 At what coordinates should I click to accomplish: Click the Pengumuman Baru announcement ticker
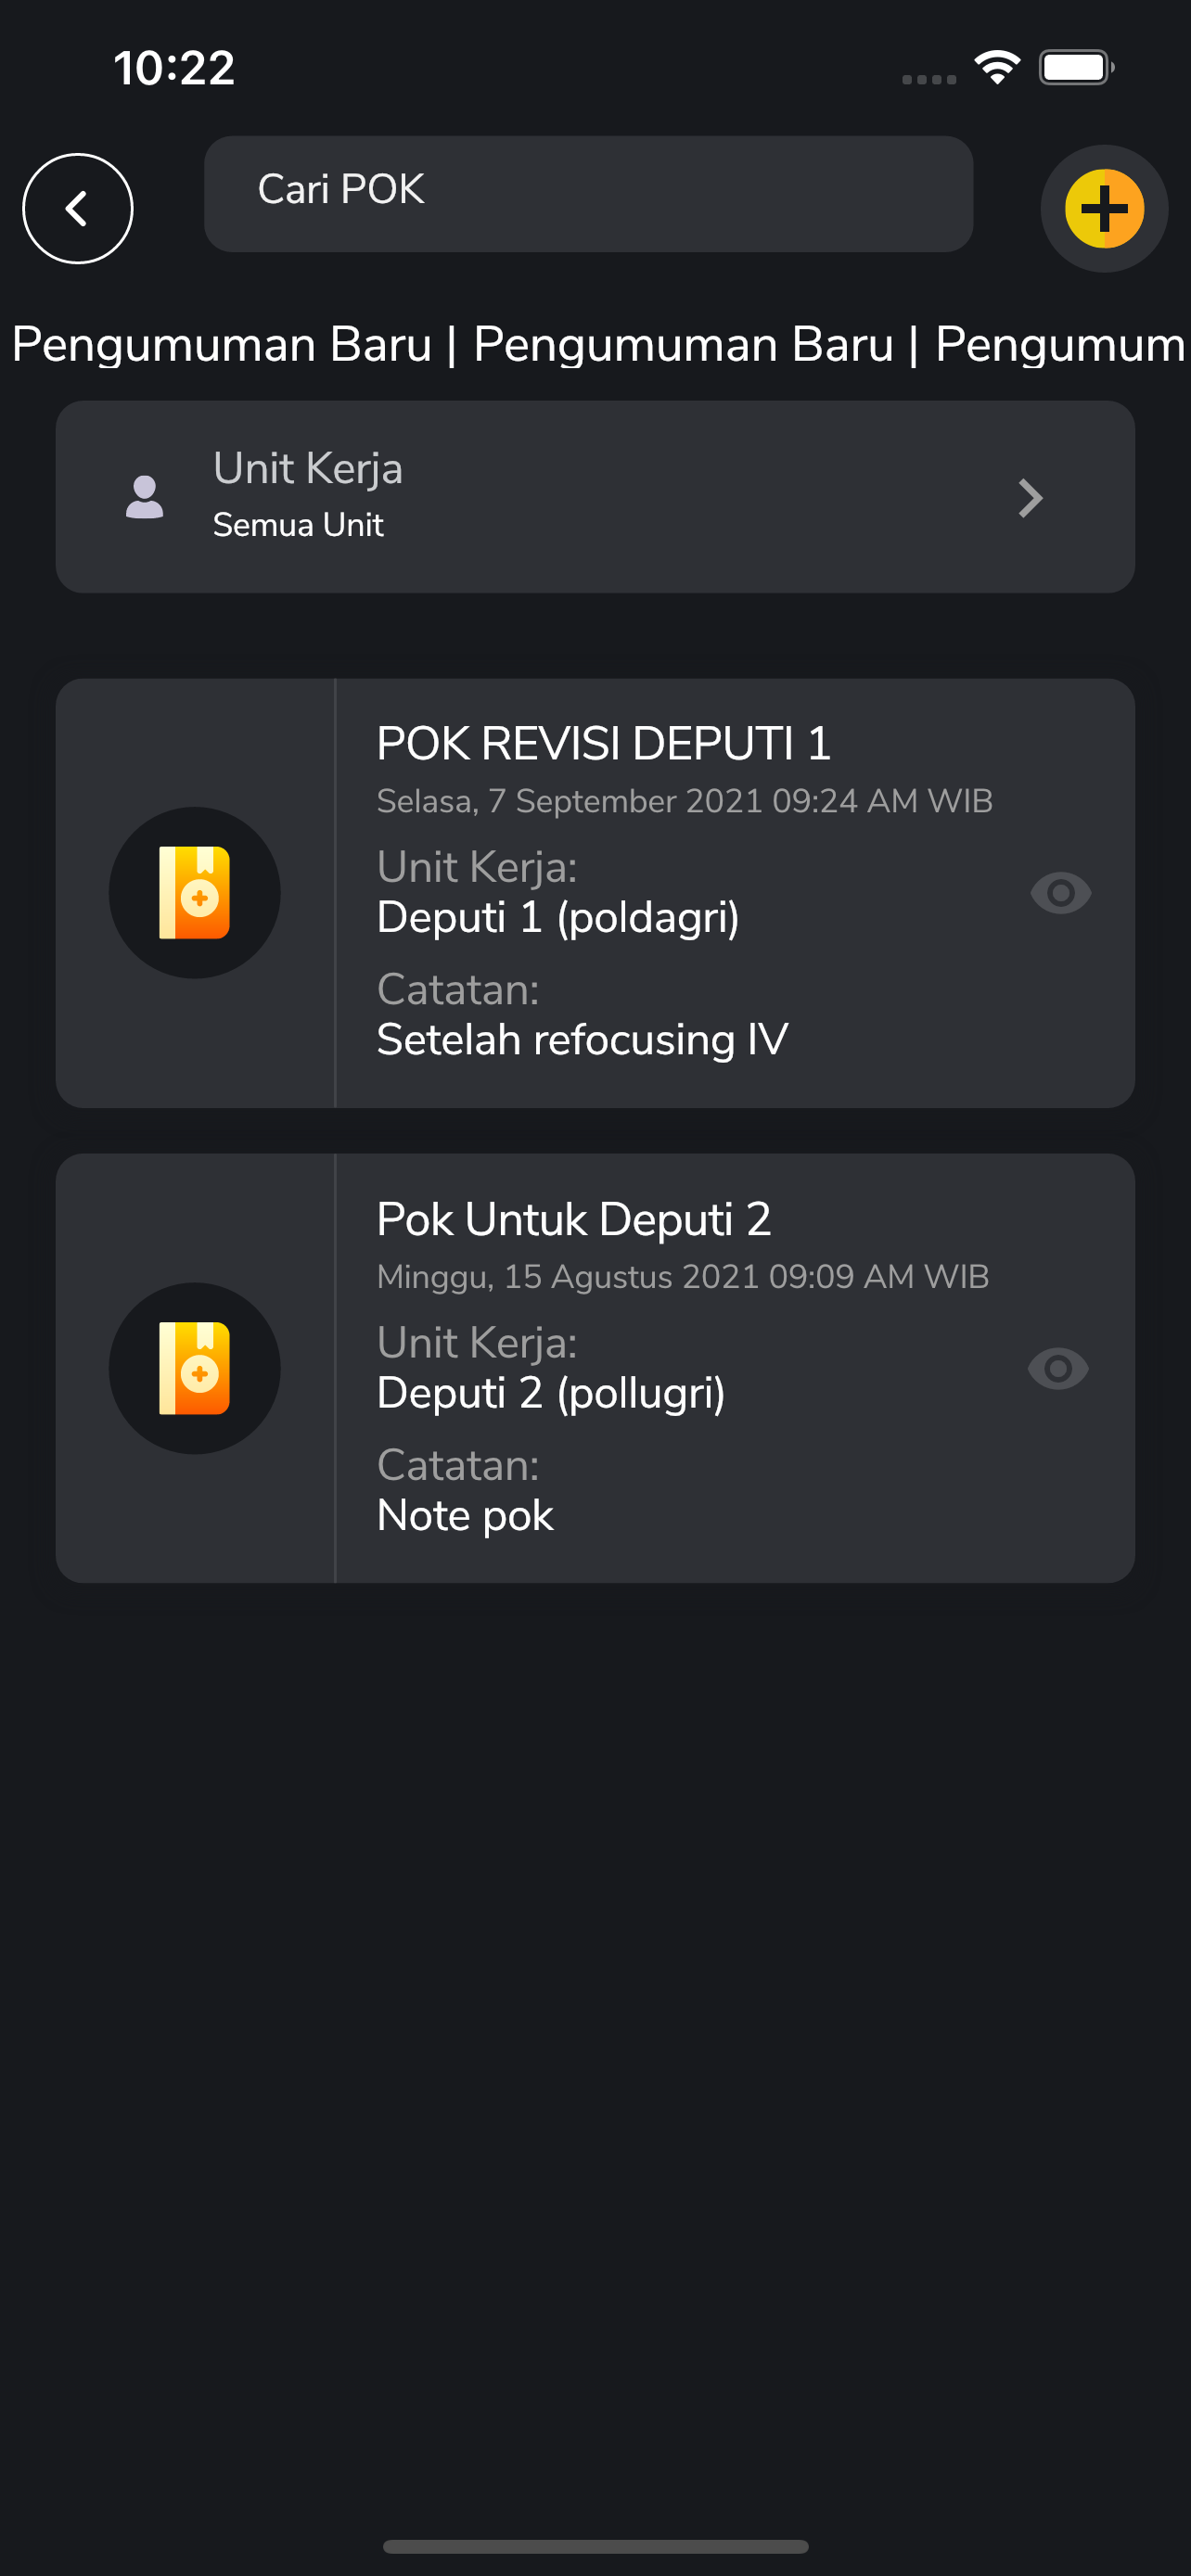[596, 344]
